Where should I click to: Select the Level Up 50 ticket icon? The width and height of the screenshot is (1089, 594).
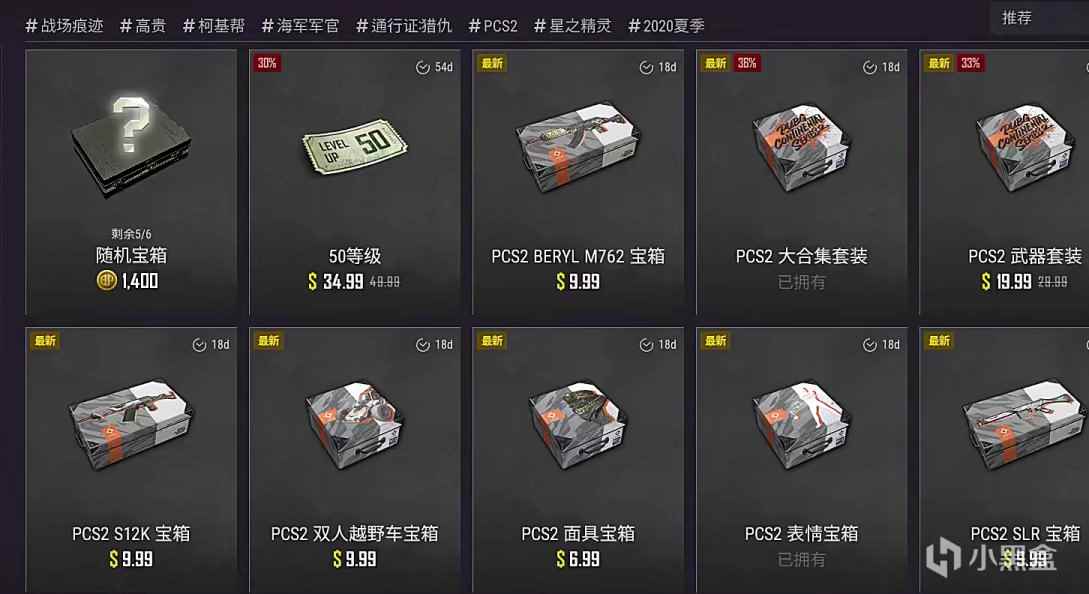(354, 146)
